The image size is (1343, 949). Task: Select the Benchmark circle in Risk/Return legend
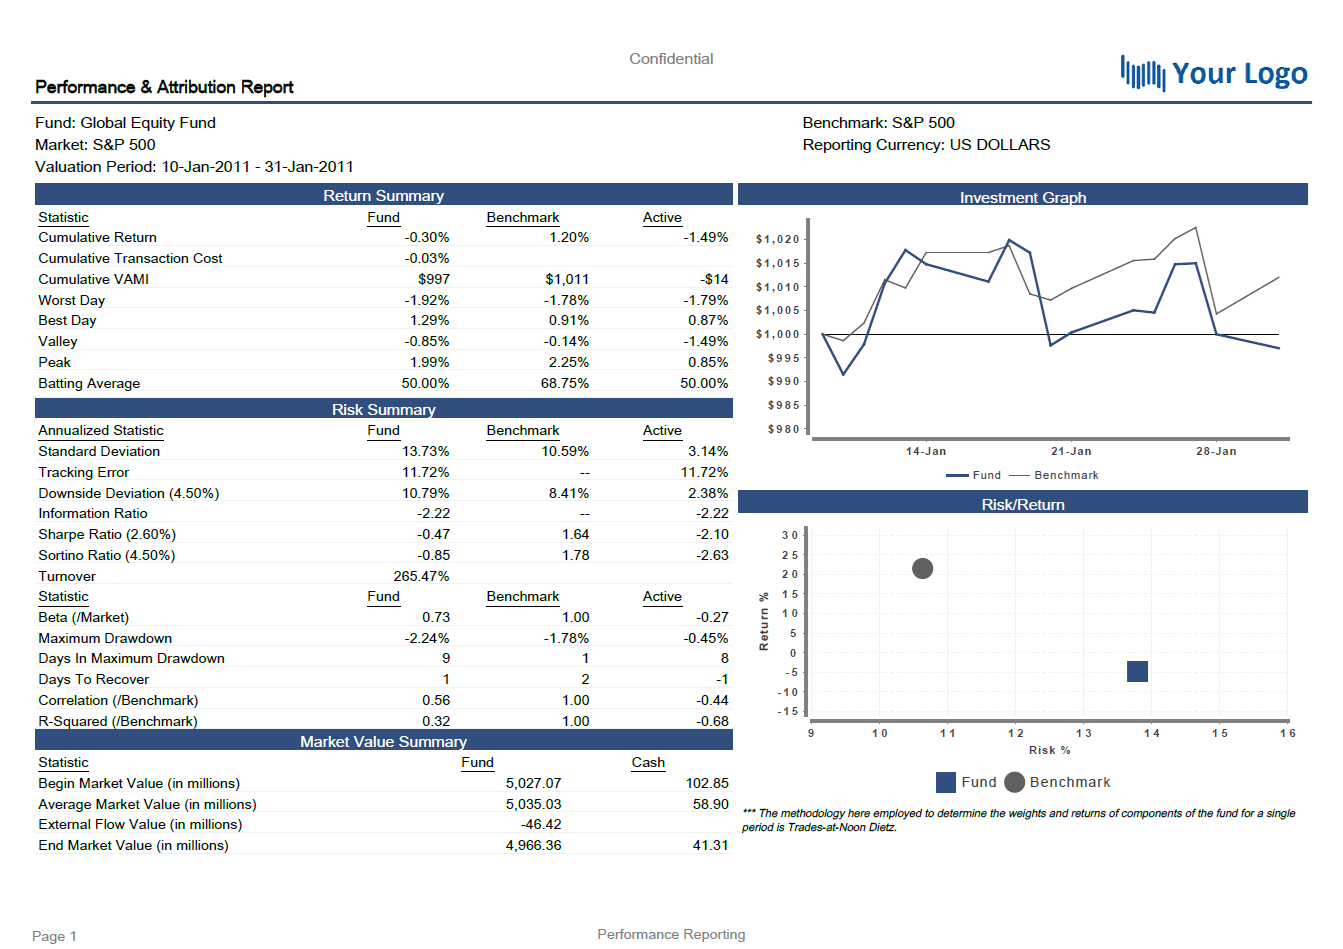click(1014, 782)
